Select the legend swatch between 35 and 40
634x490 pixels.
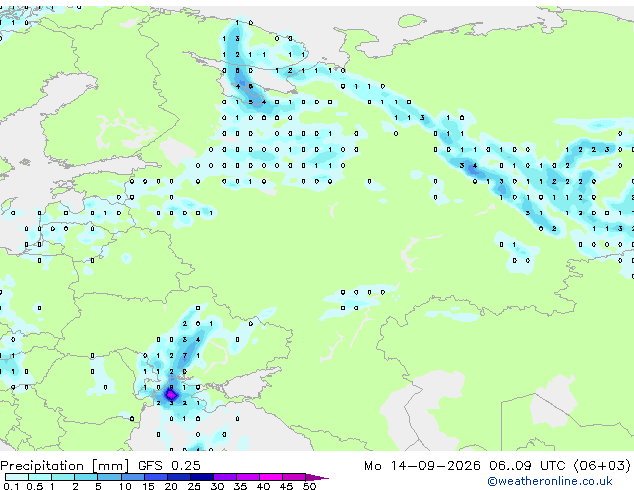point(248,477)
